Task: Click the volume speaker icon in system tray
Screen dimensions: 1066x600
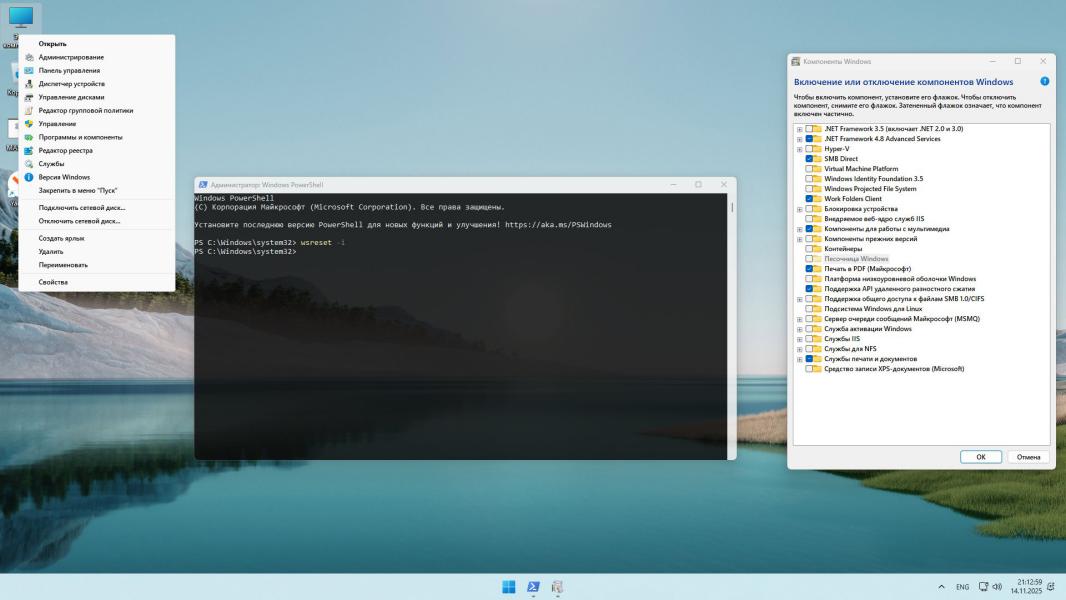Action: 997,587
